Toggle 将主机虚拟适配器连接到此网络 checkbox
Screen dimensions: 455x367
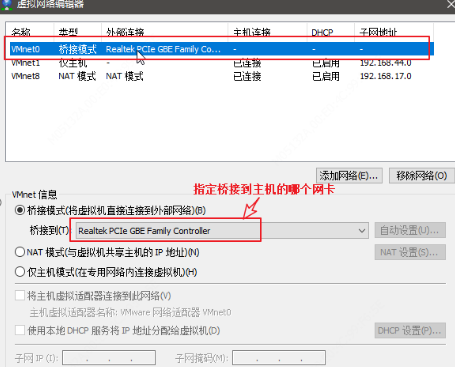[20, 296]
